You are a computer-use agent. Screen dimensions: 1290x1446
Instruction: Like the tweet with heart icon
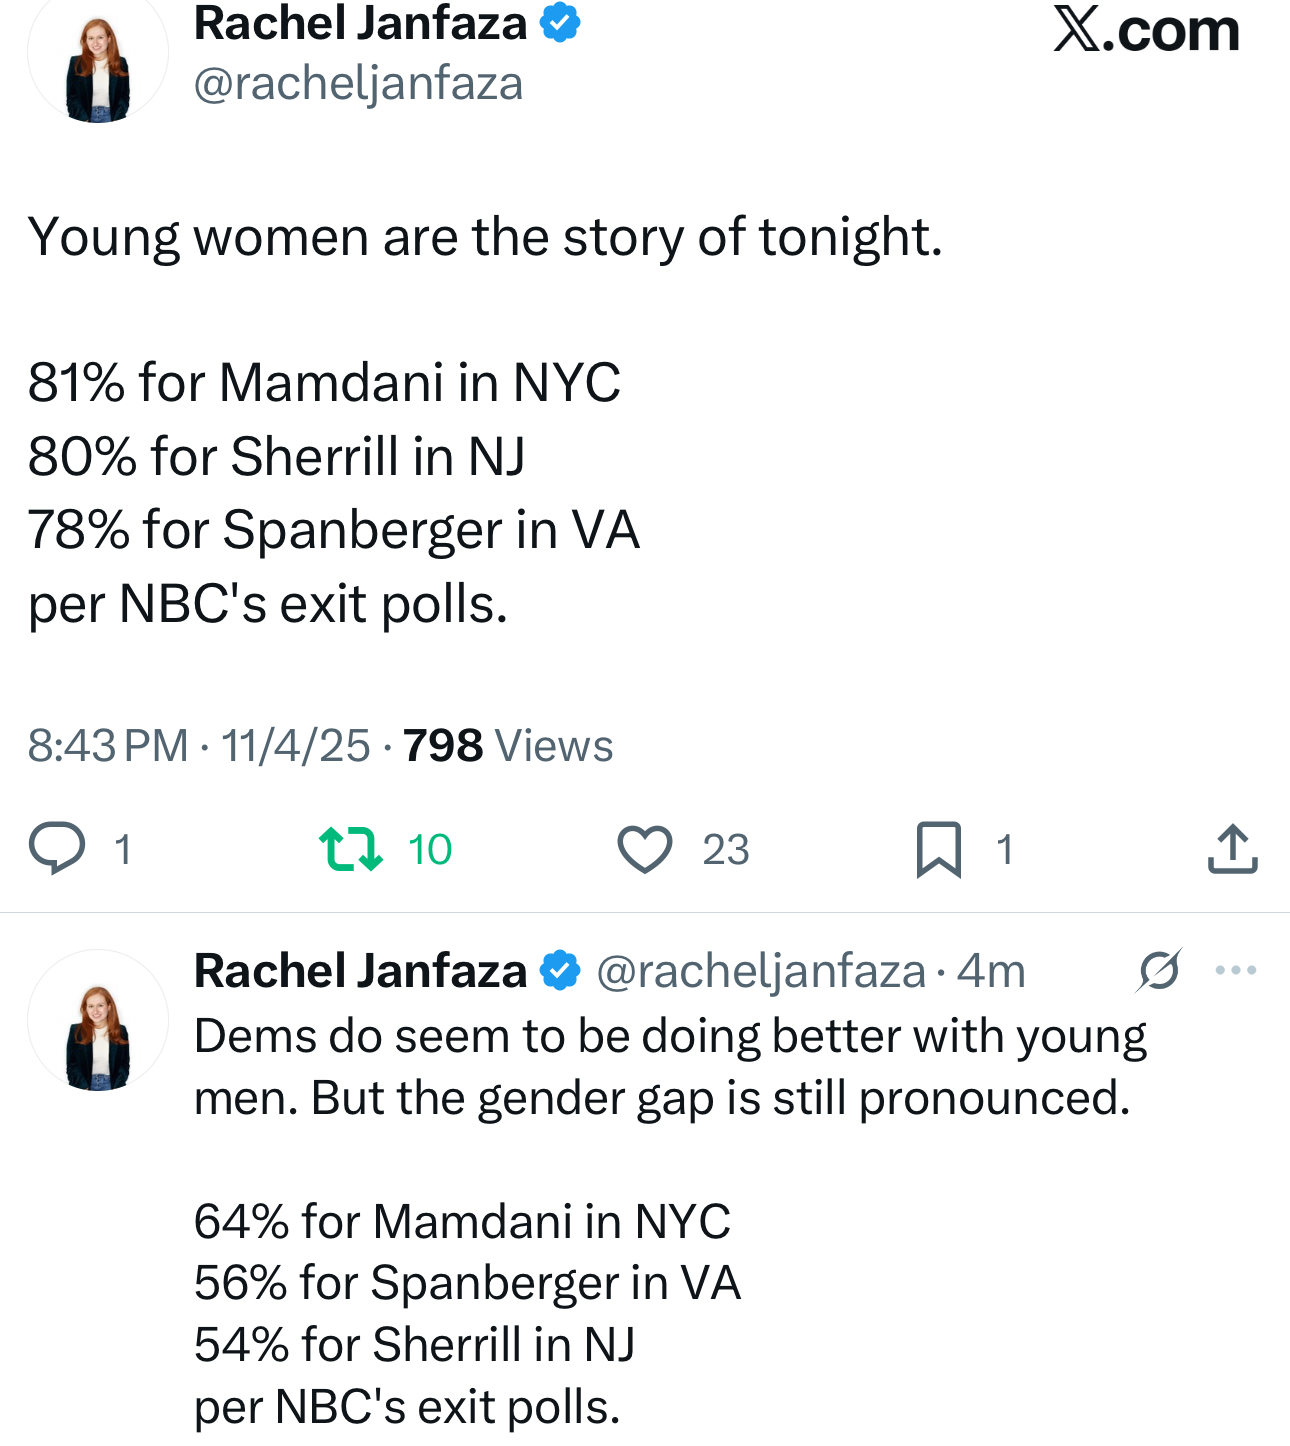(645, 849)
